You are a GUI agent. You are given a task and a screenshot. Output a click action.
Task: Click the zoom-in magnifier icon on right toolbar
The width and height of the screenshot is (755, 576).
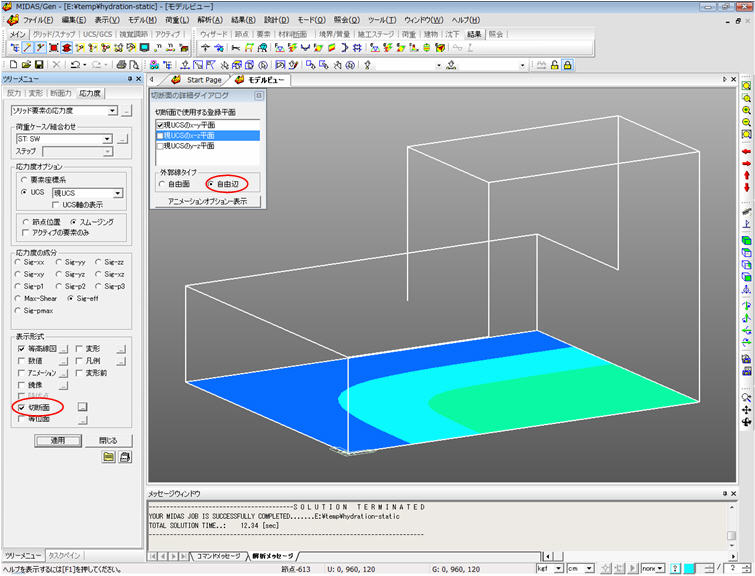tap(746, 110)
